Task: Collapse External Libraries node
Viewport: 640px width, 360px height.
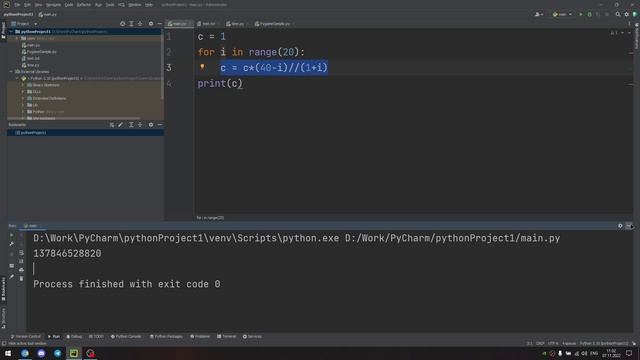Action: 11,71
